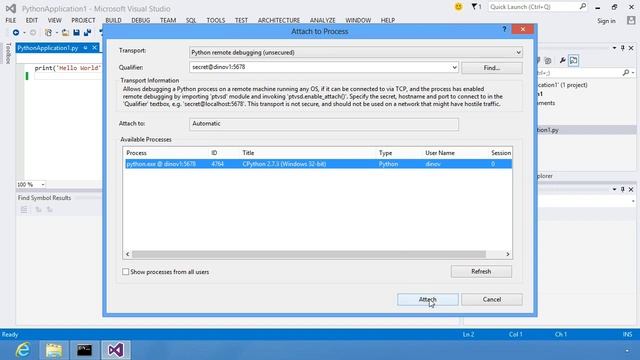The width and height of the screenshot is (640, 360).
Task: Click the Attach button
Action: [428, 300]
